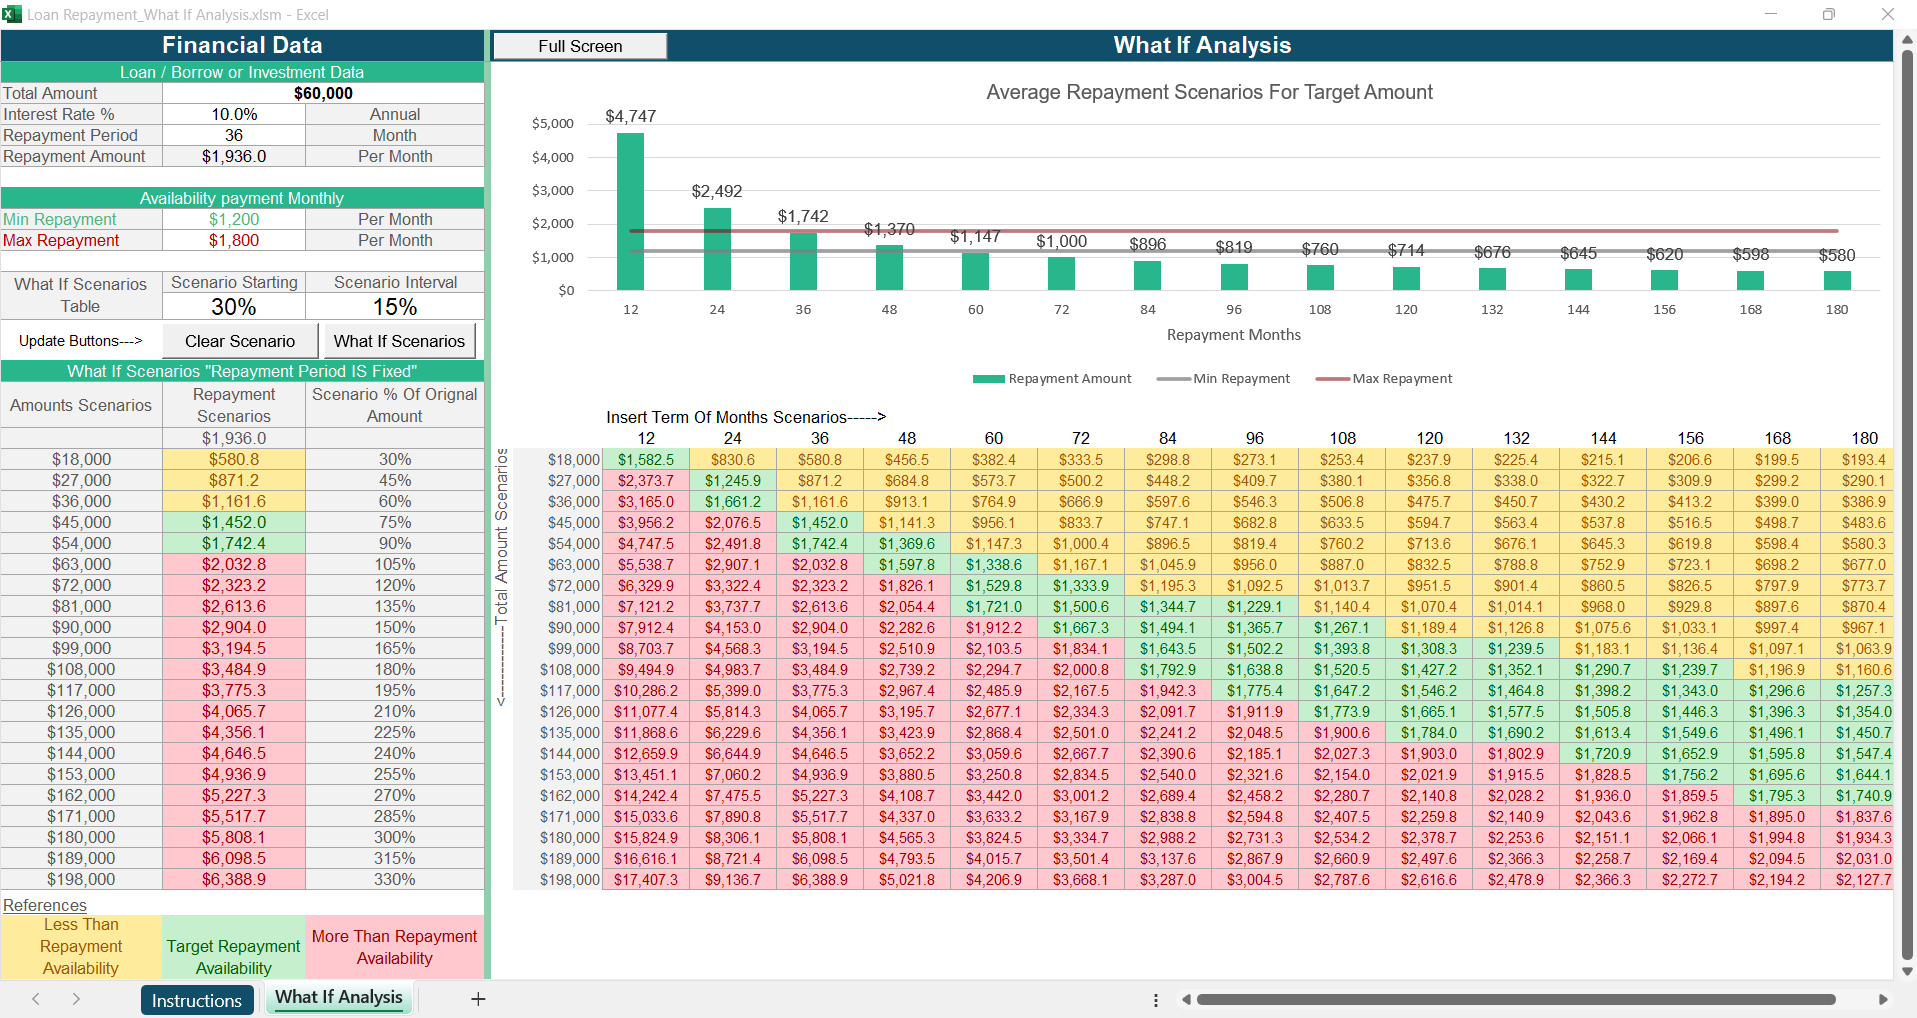This screenshot has width=1917, height=1018.
Task: Restore down the Excel window
Action: pos(1828,14)
